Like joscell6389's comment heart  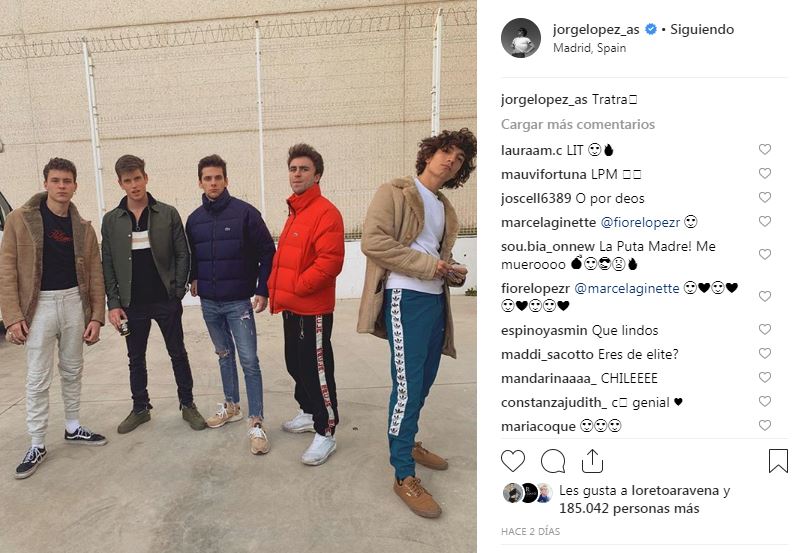[x=765, y=197]
